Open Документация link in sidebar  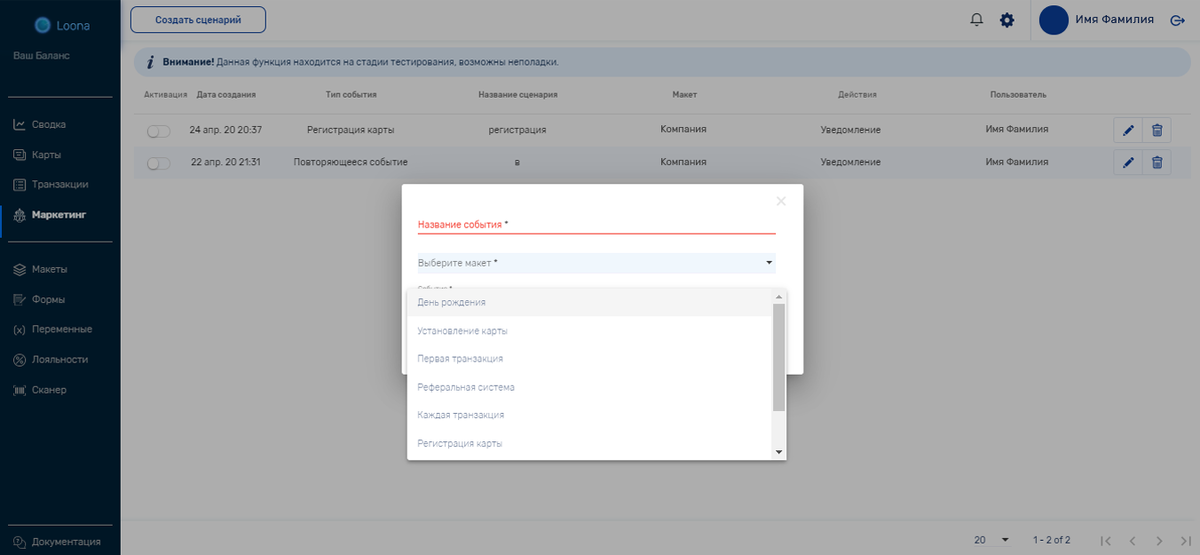57,542
